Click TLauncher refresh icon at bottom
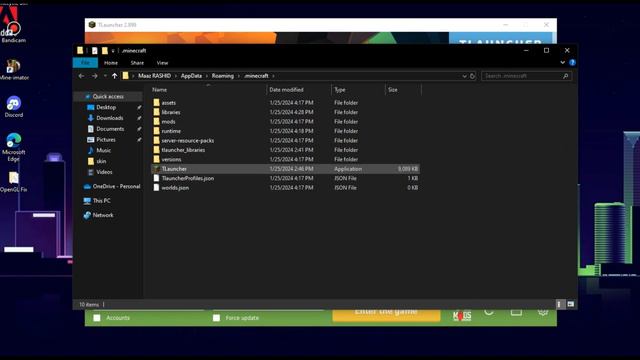This screenshot has height=360, width=640. pos(489,312)
